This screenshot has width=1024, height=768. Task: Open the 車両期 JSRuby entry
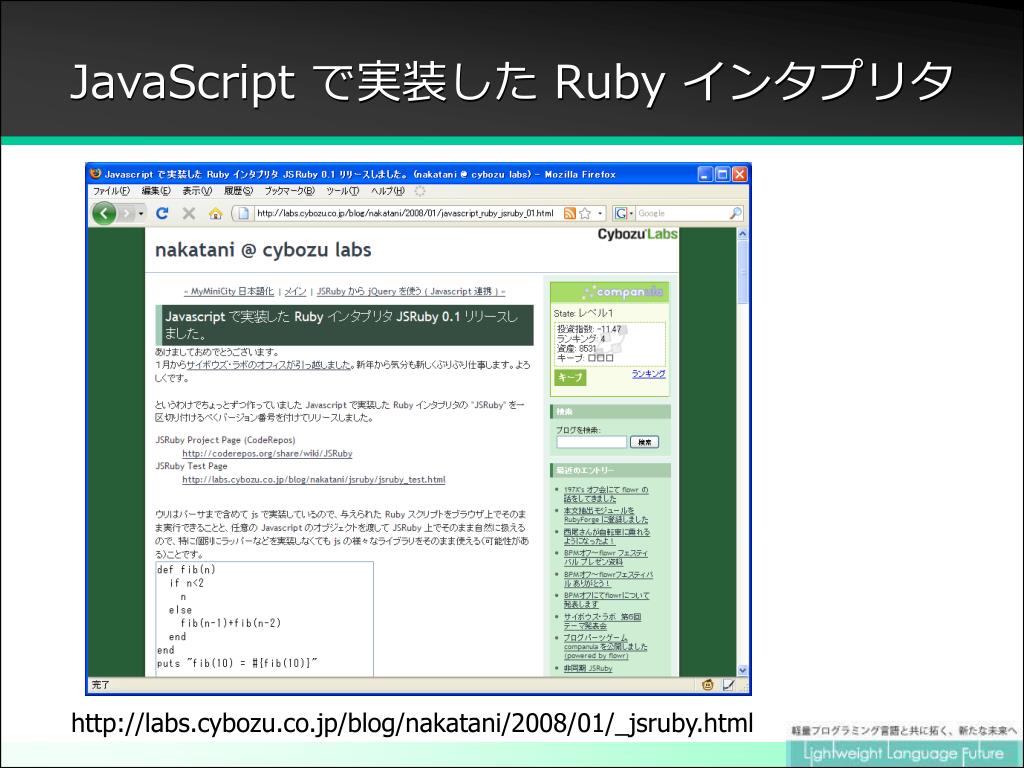click(588, 668)
